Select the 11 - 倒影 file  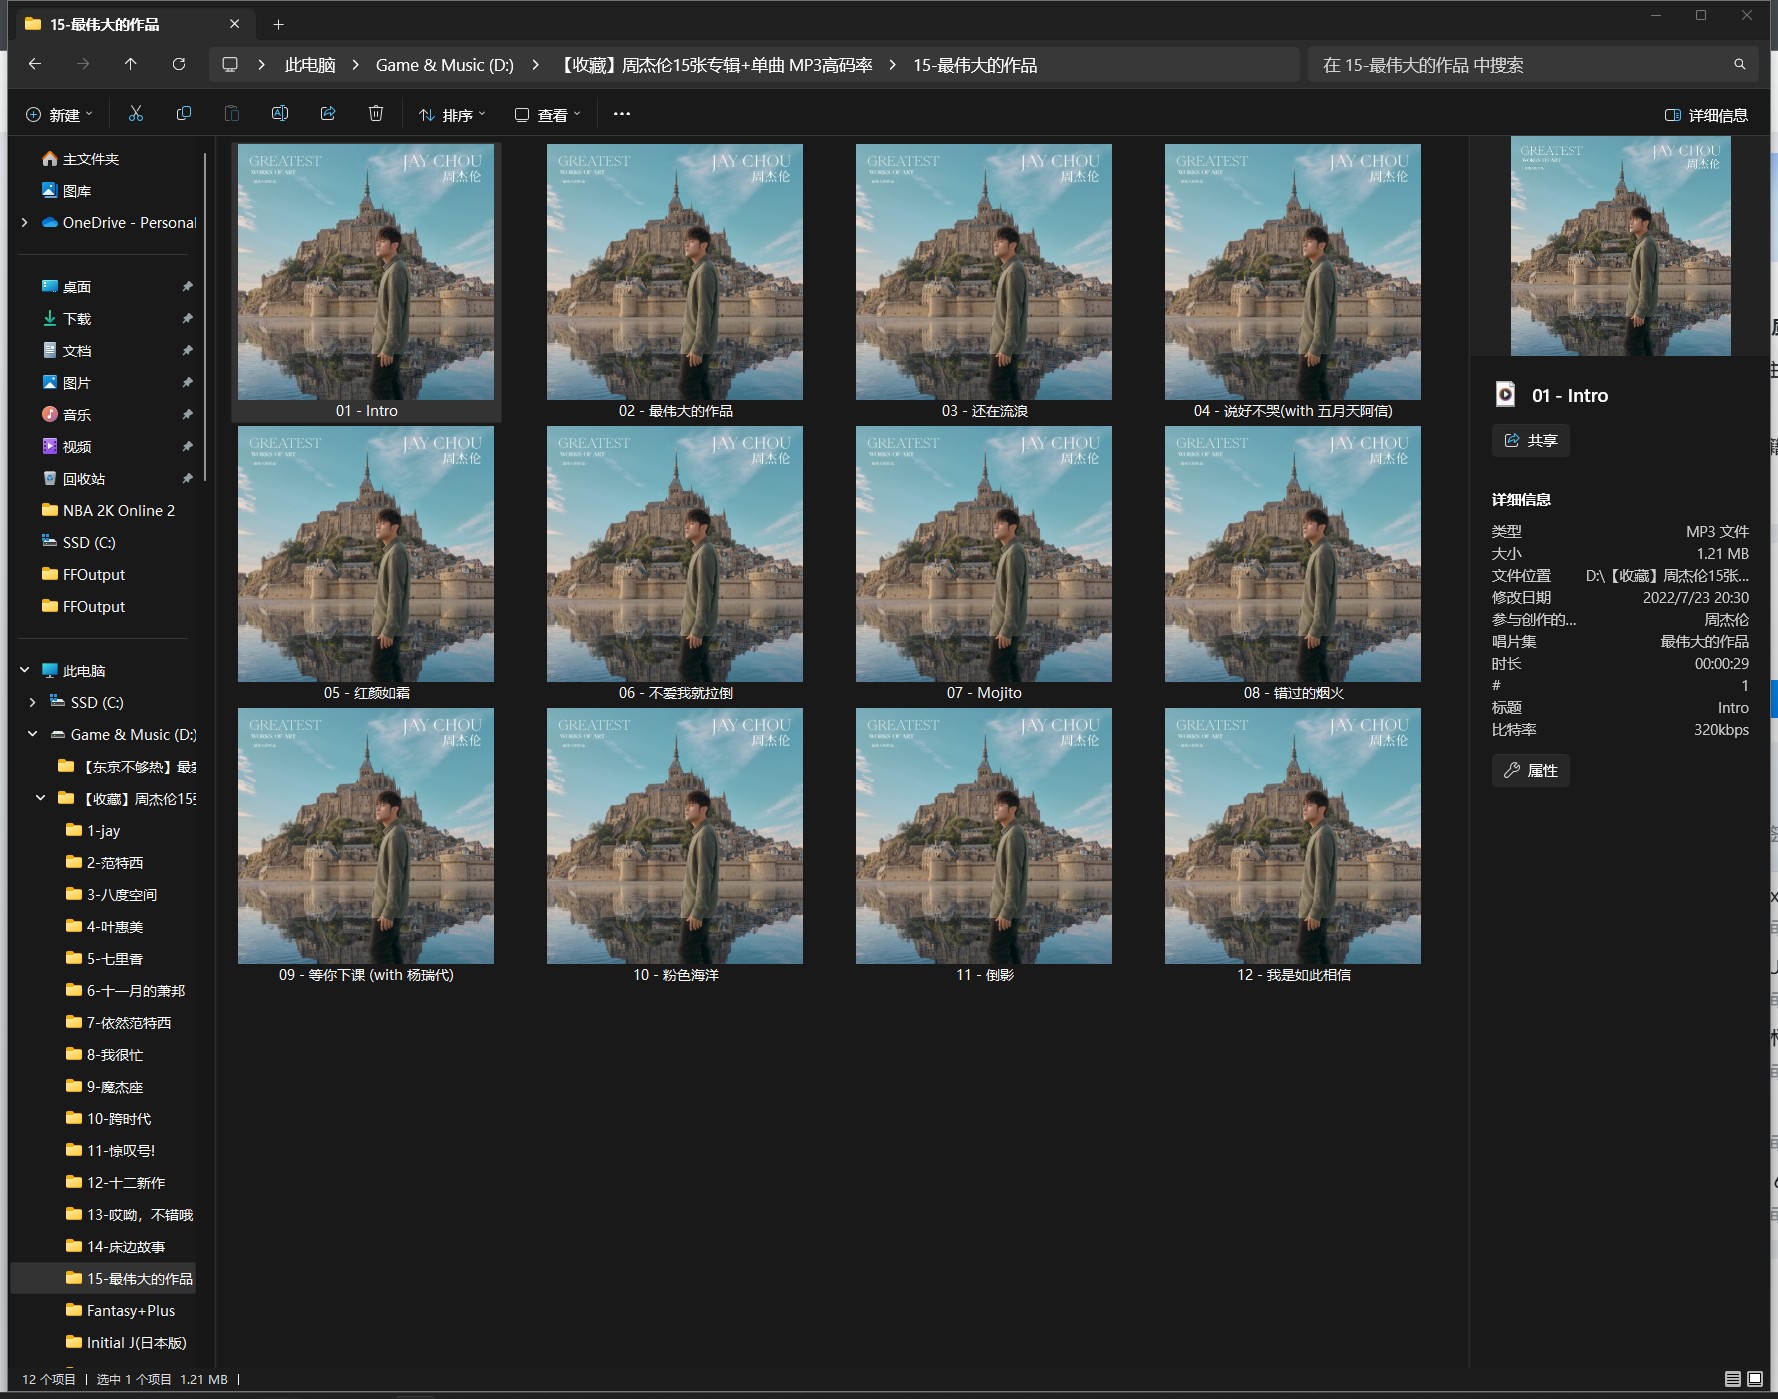point(984,846)
